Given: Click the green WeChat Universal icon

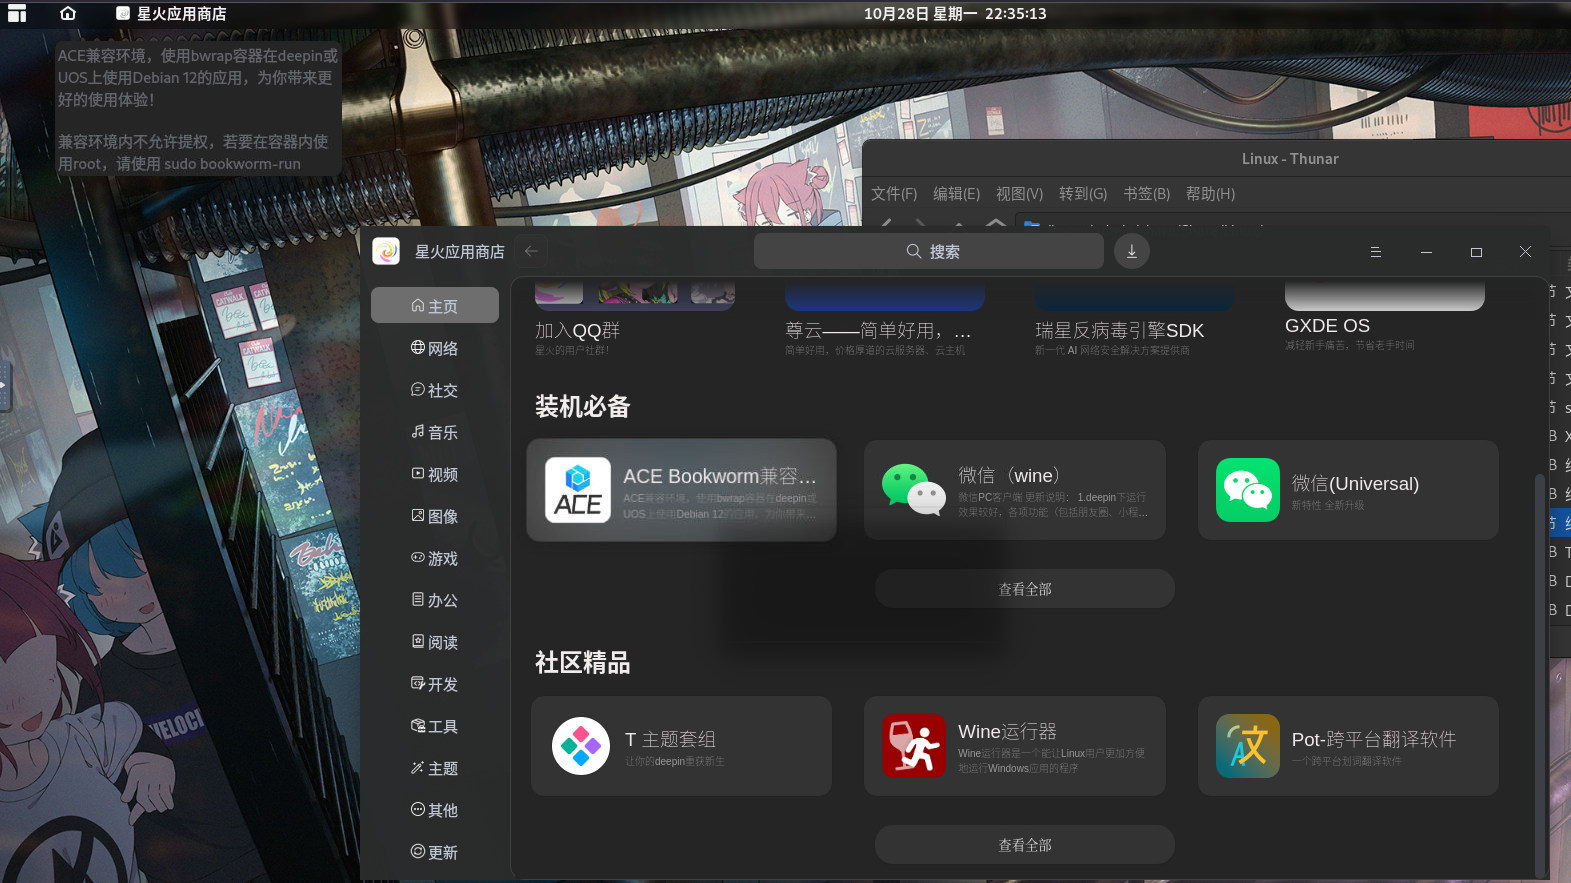Looking at the screenshot, I should [1248, 490].
